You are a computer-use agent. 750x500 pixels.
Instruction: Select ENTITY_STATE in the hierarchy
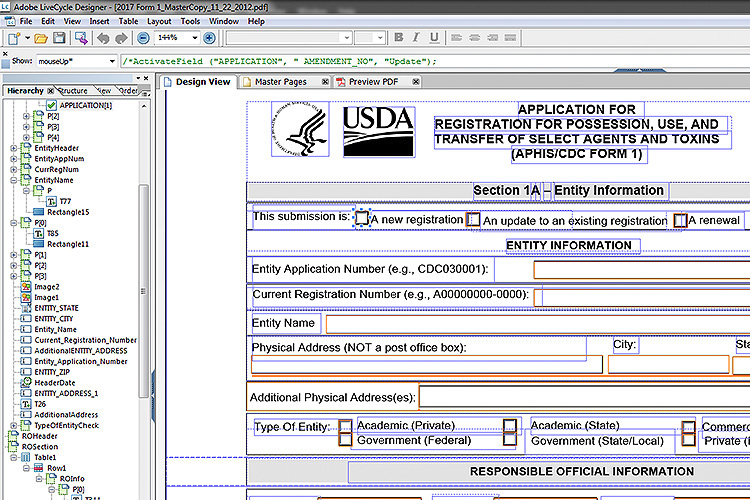[56, 308]
